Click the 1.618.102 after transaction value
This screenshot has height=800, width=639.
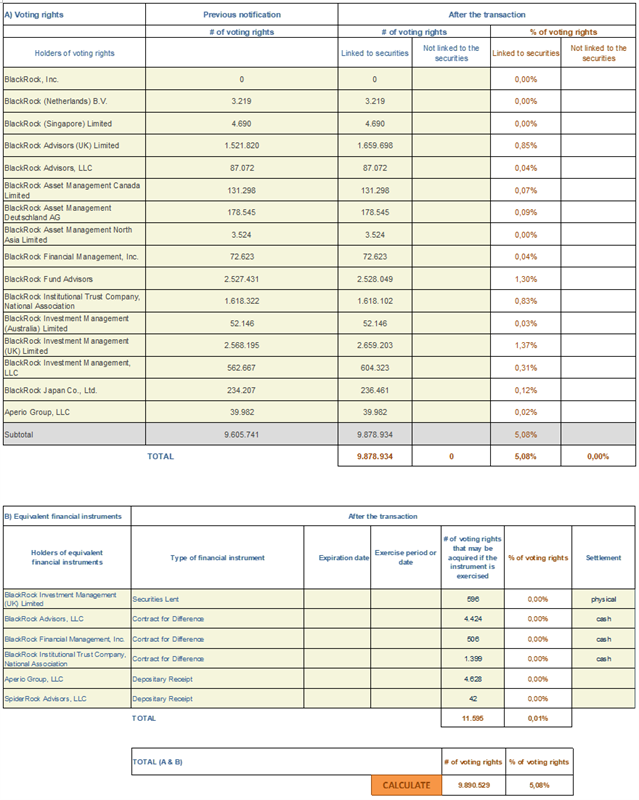[x=375, y=301]
